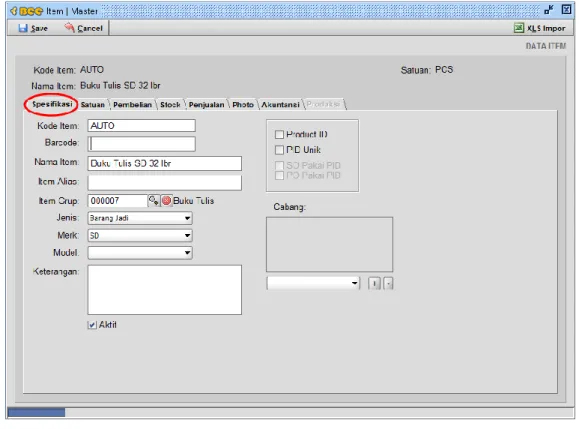Open the Item Grup search lookup icon

pos(153,200)
